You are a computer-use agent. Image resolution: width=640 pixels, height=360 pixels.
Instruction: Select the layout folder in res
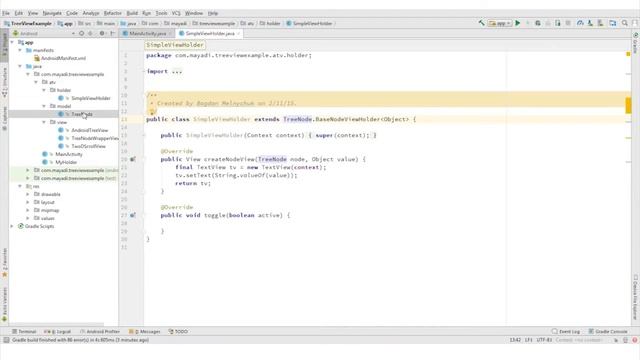44,202
